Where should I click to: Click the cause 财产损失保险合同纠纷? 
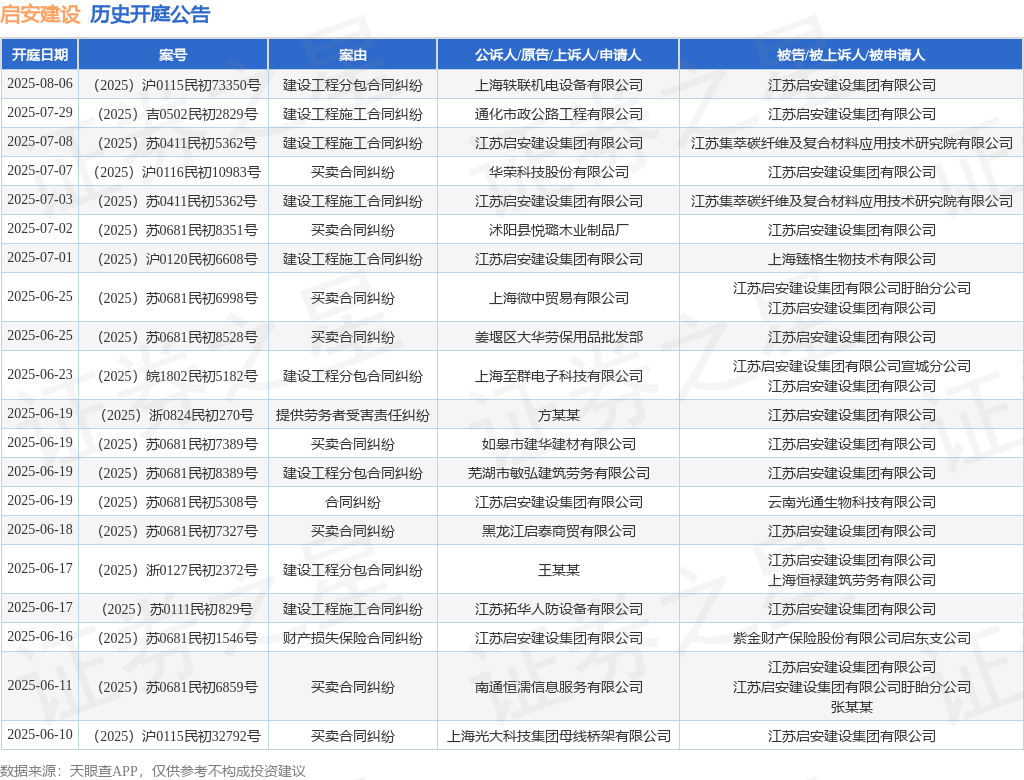[353, 638]
